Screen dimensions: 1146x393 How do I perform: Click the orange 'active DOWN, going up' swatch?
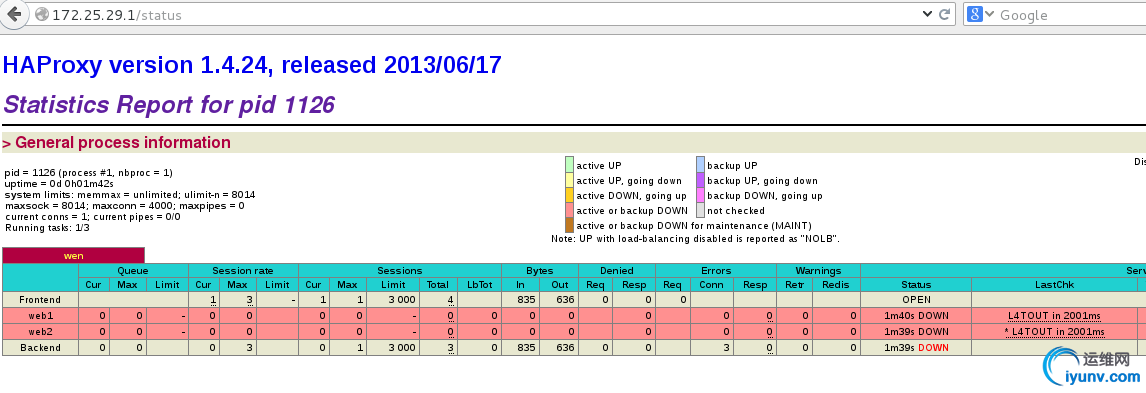click(x=569, y=195)
